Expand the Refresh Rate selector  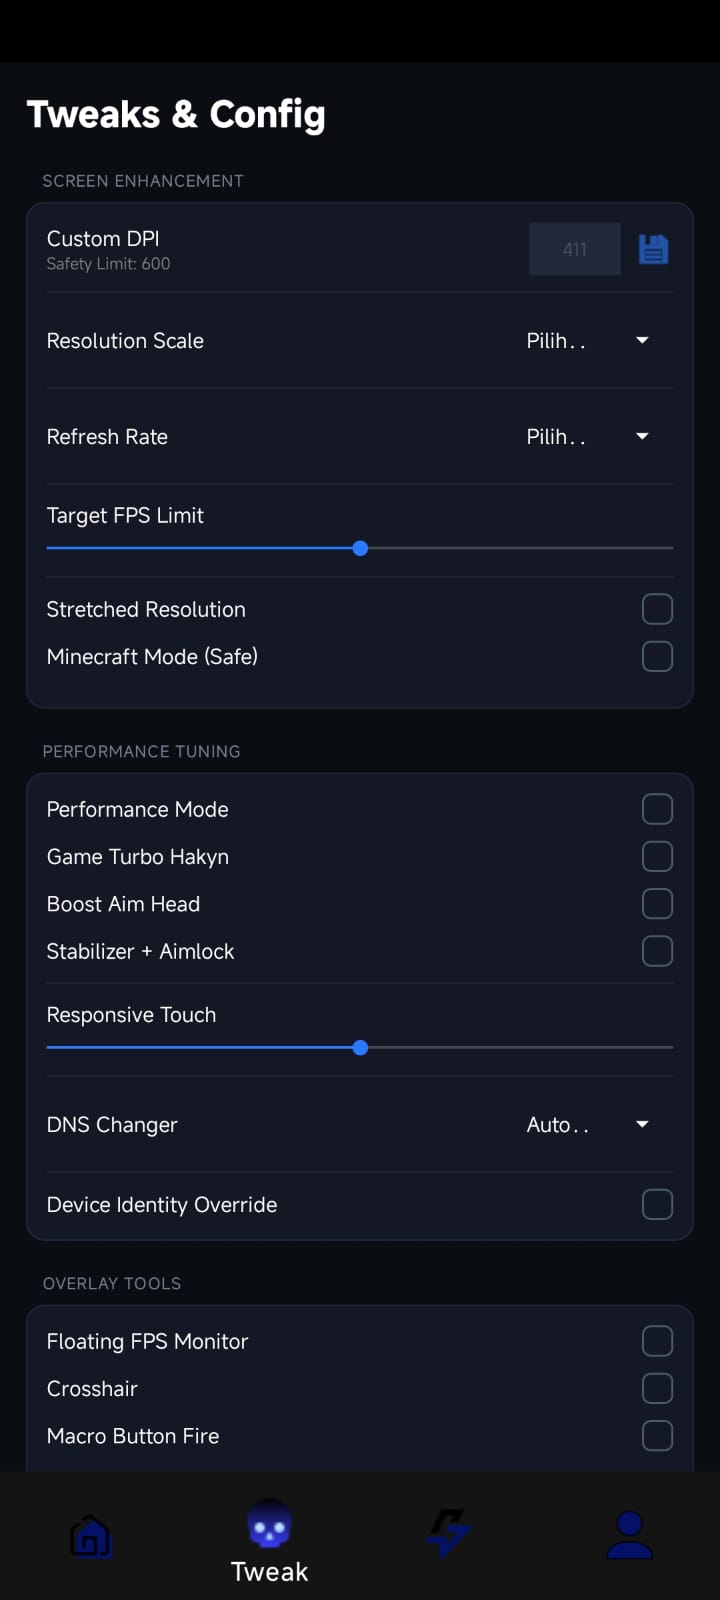pos(590,436)
